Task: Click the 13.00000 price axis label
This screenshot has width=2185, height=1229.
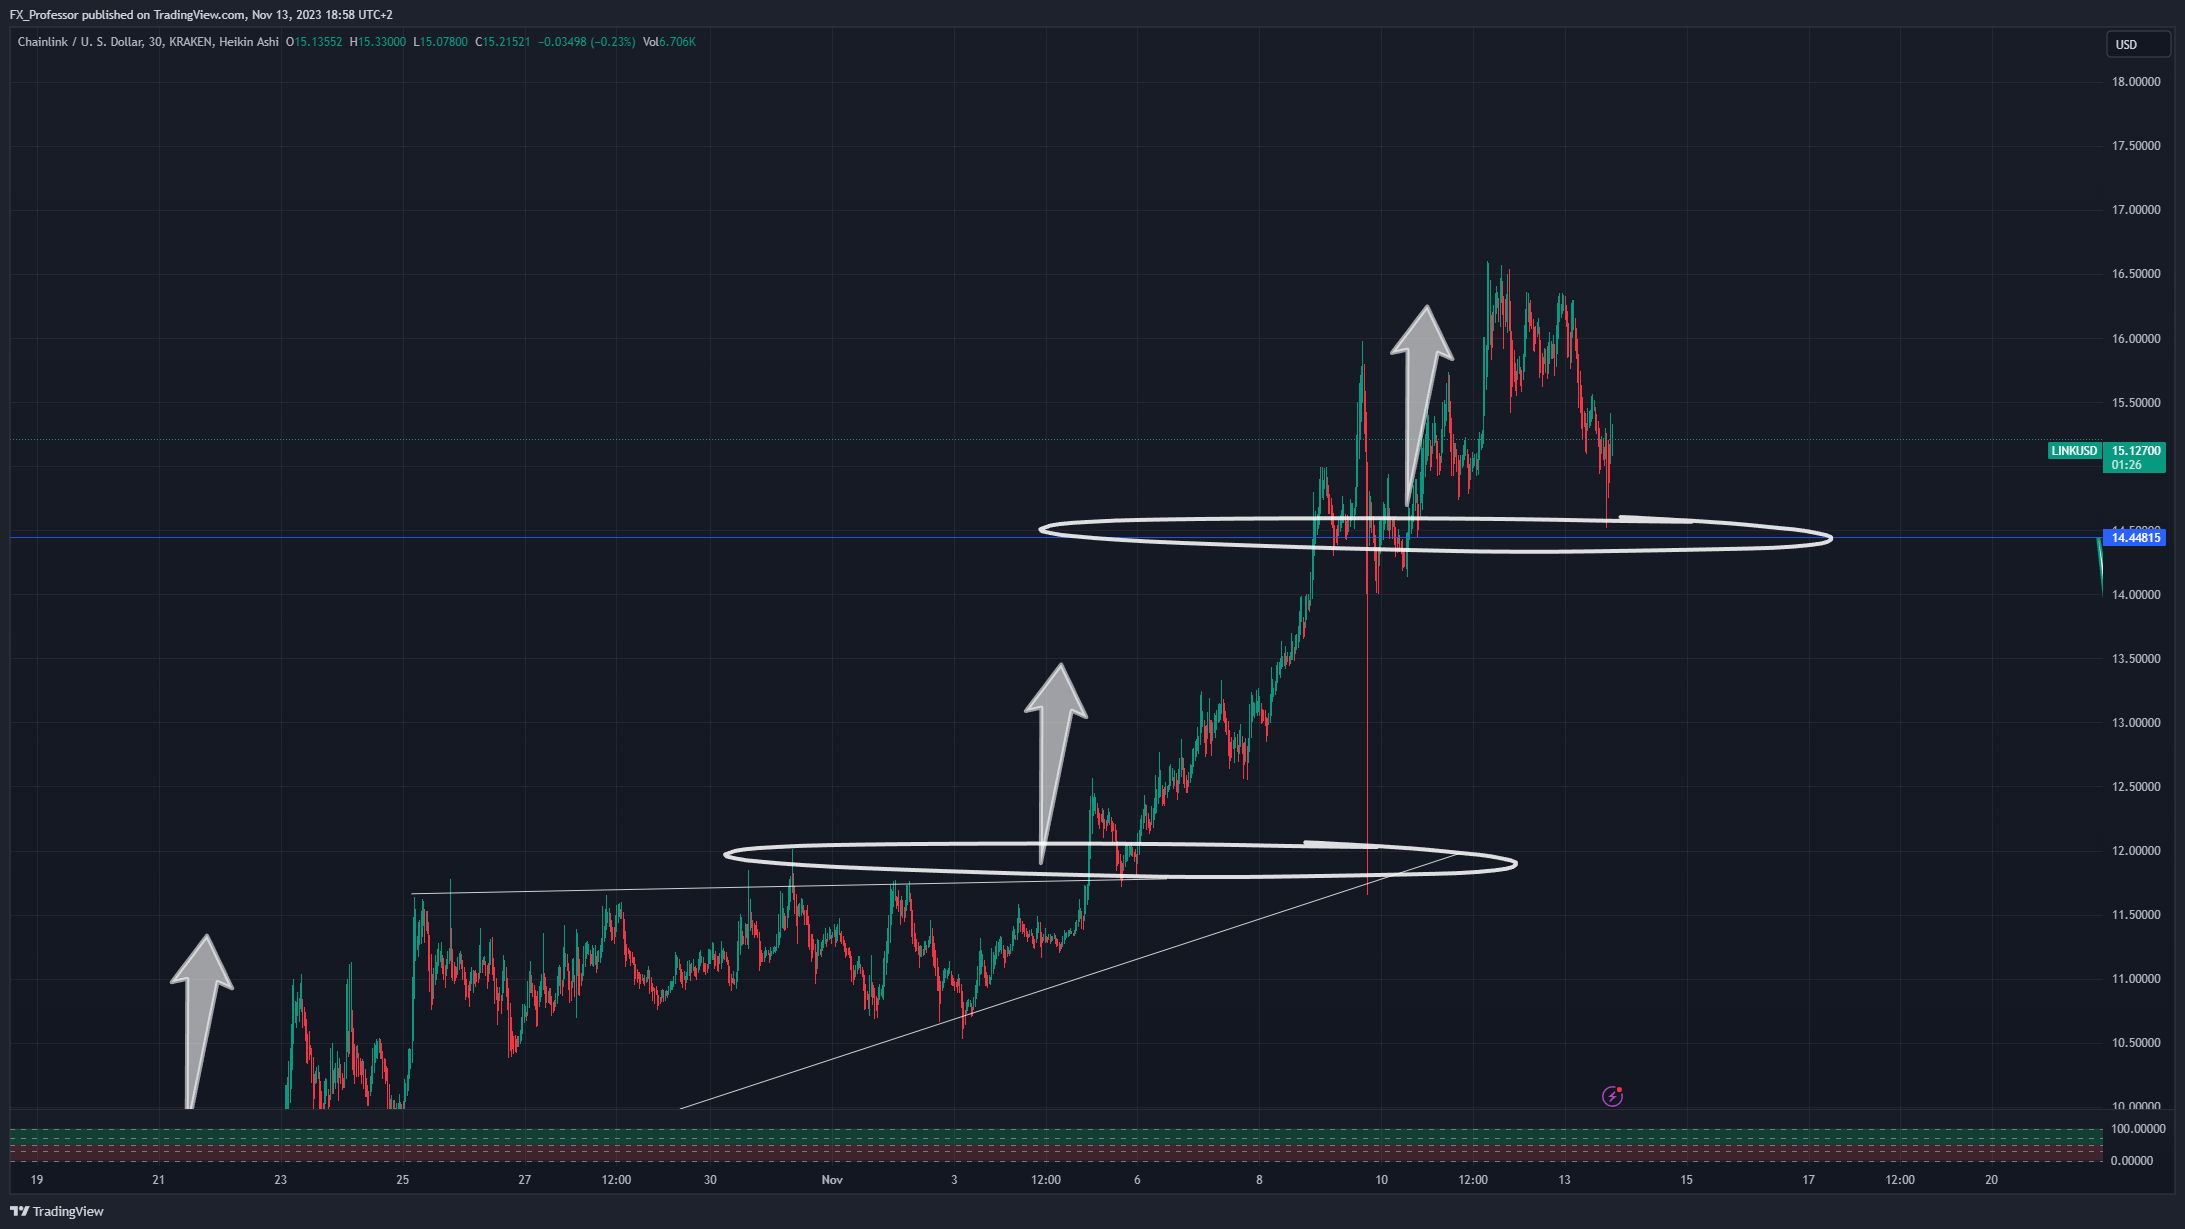Action: click(x=2136, y=723)
